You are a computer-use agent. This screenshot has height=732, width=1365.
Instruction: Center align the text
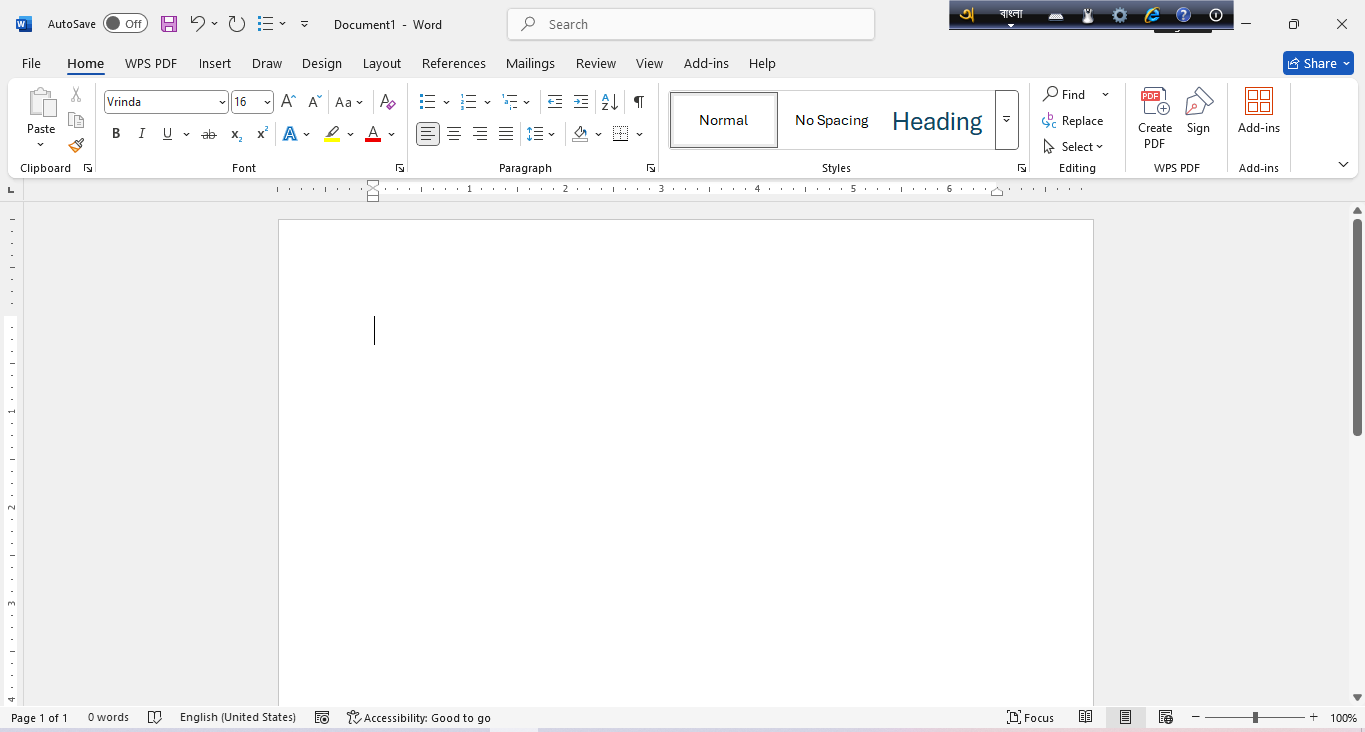(454, 134)
